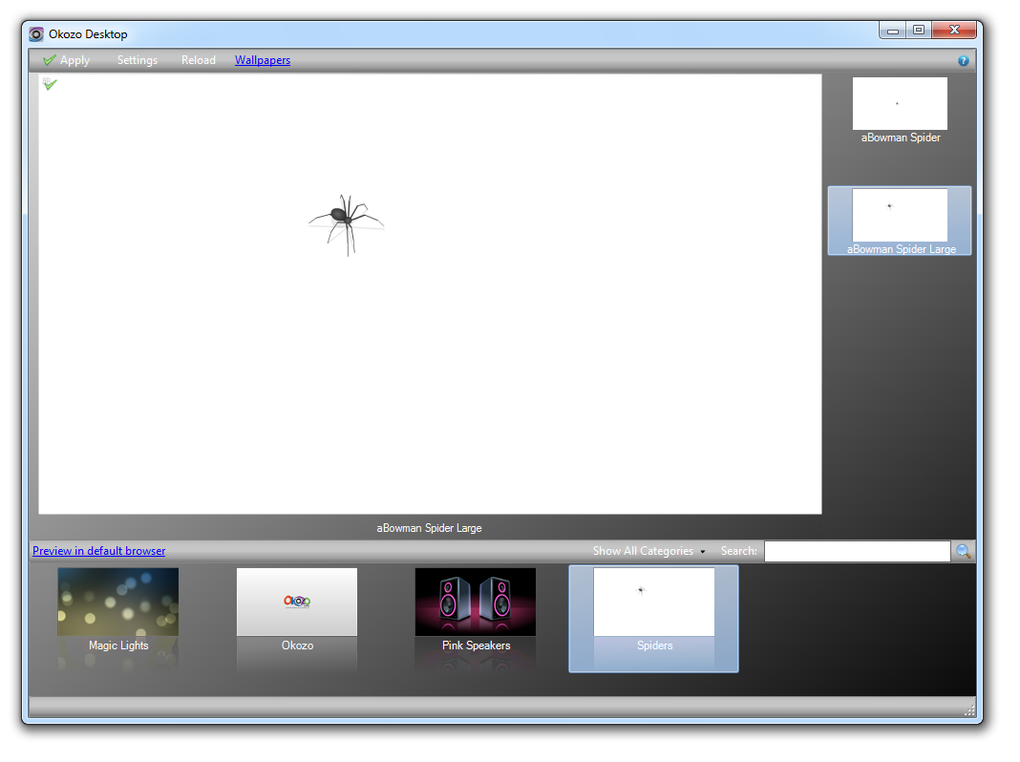The image size is (1020, 762).
Task: Click the magnifying glass search icon
Action: (963, 552)
